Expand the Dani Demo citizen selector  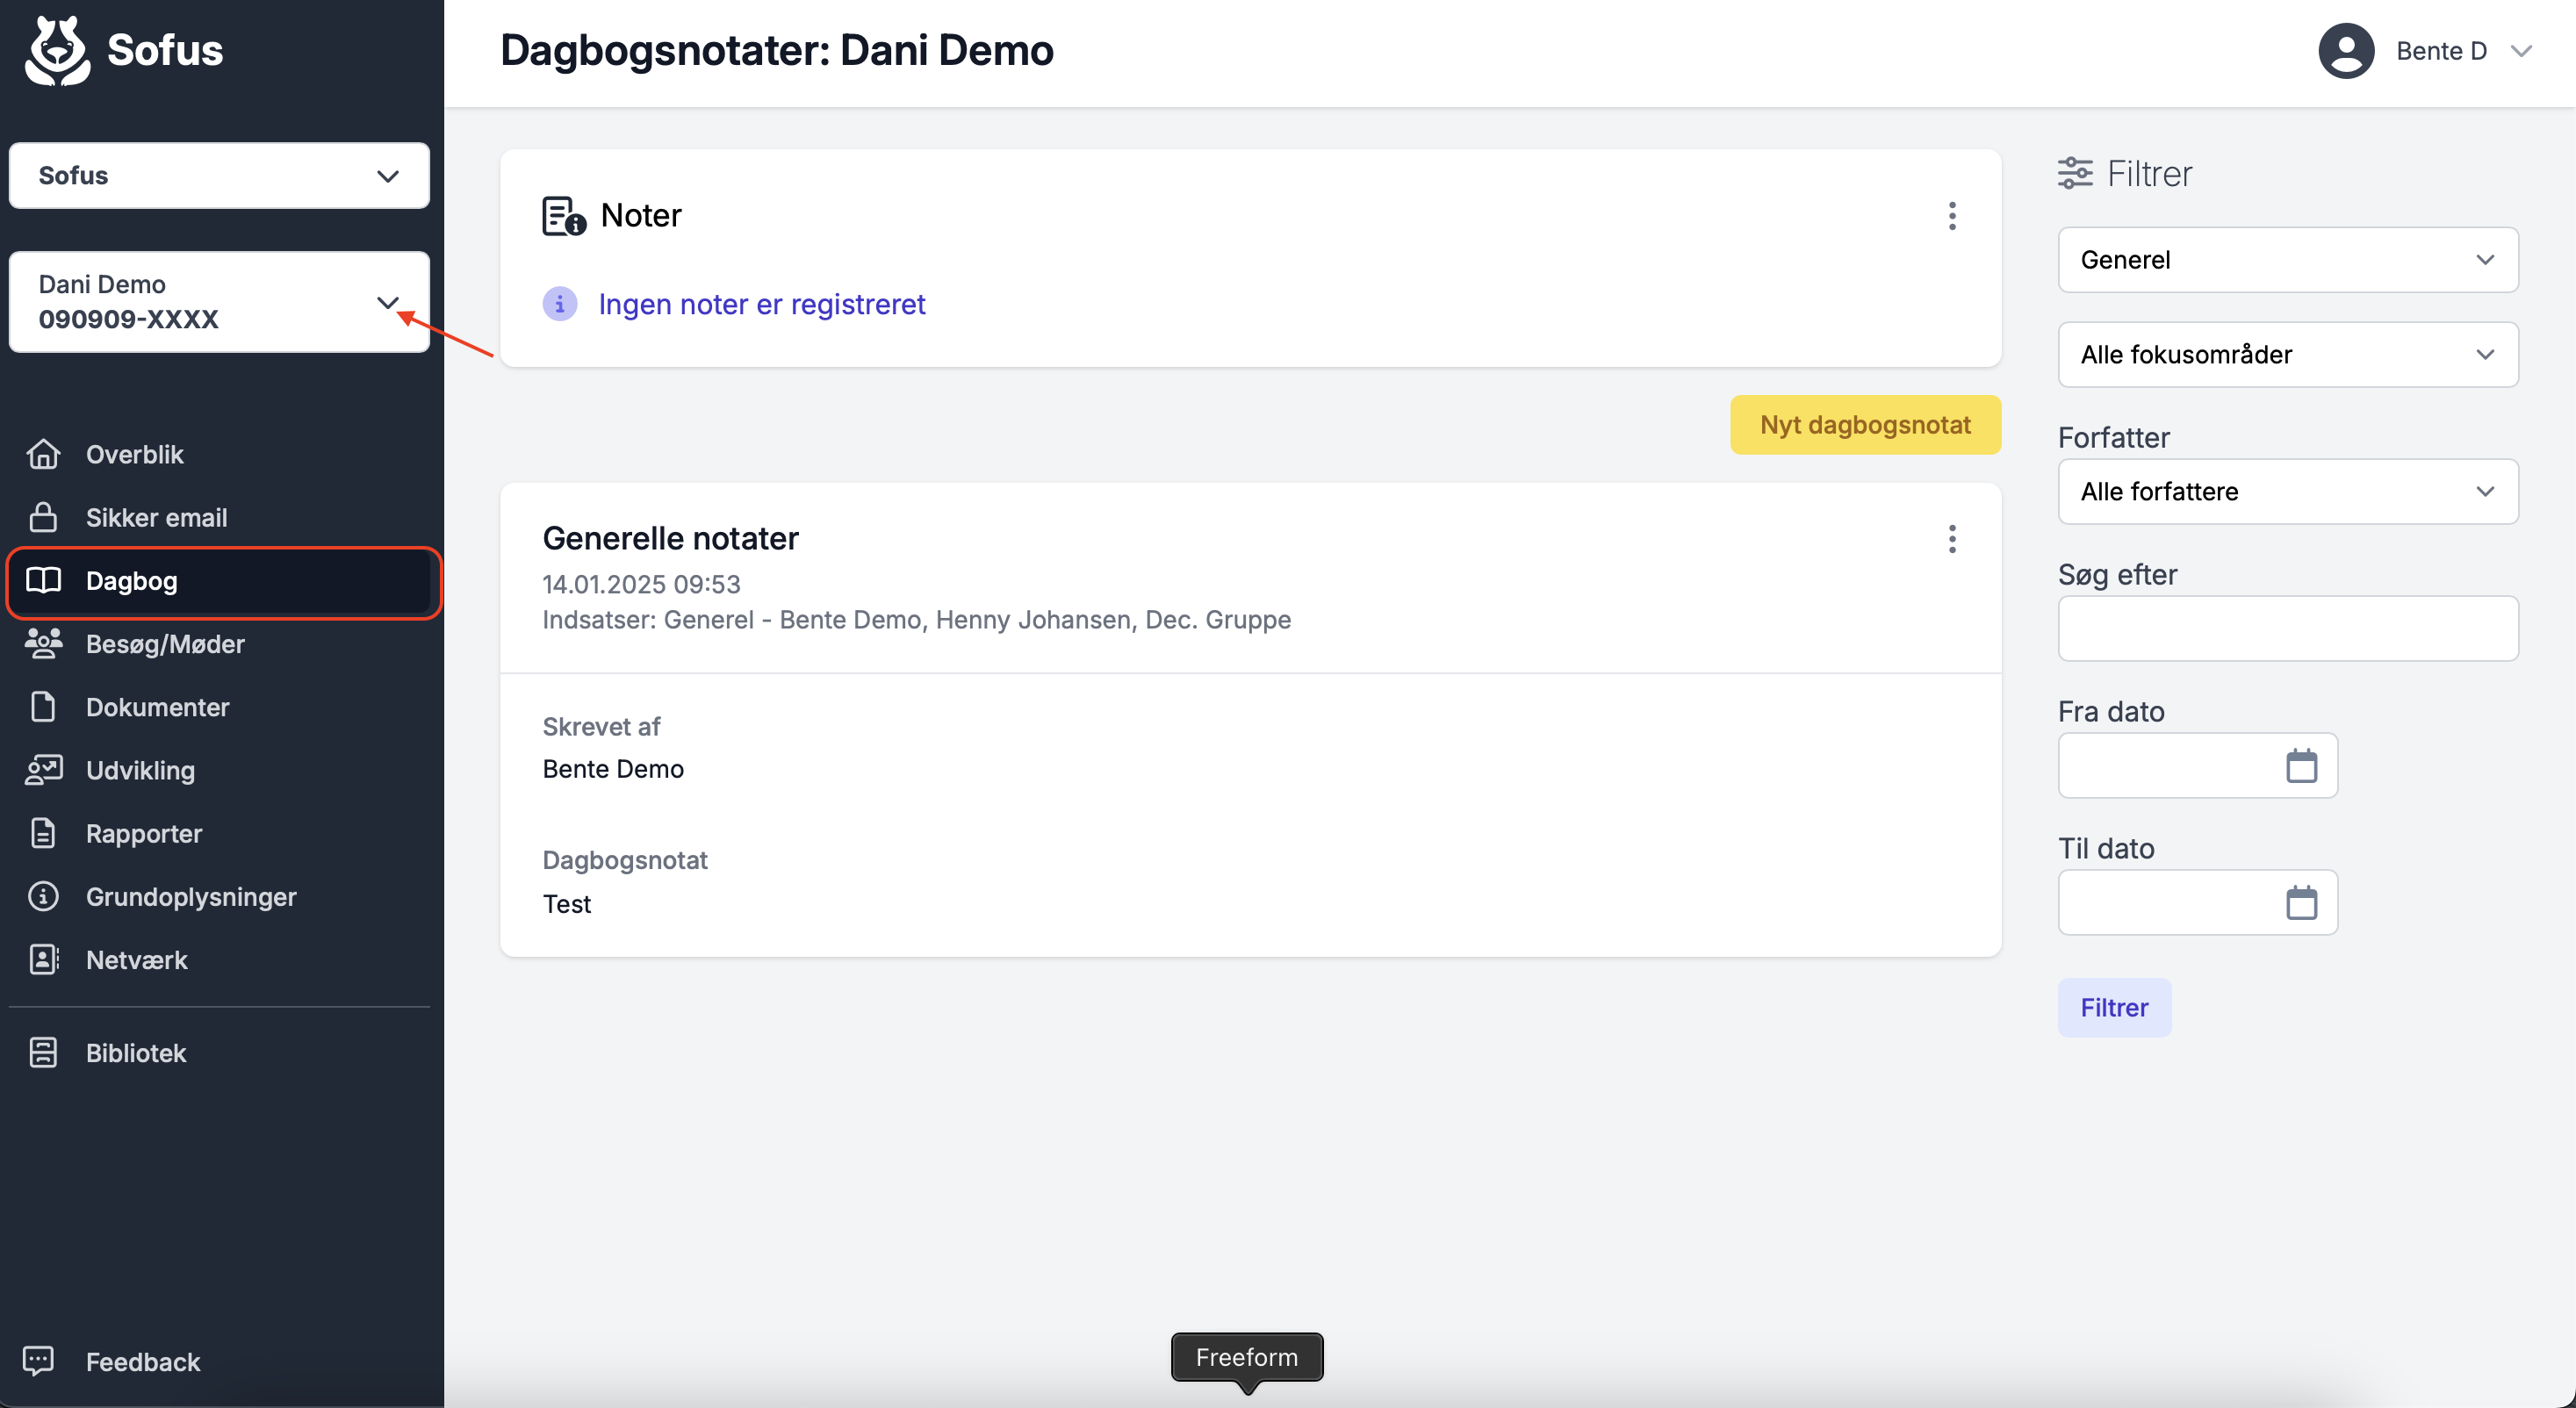219,302
